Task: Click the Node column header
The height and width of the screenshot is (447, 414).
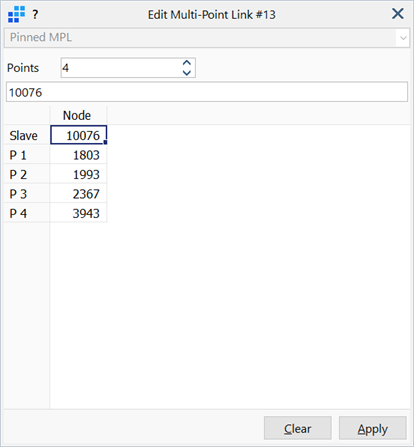Action: tap(78, 115)
